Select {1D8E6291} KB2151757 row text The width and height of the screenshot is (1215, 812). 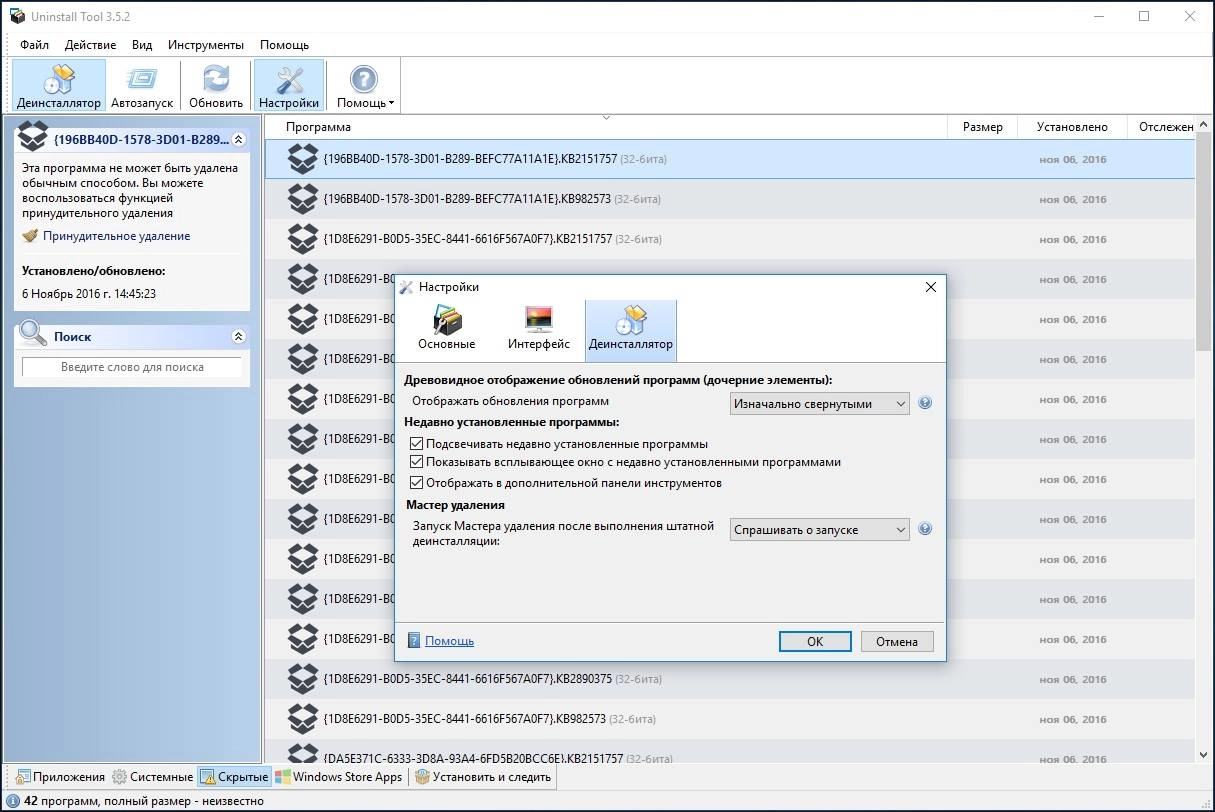467,239
